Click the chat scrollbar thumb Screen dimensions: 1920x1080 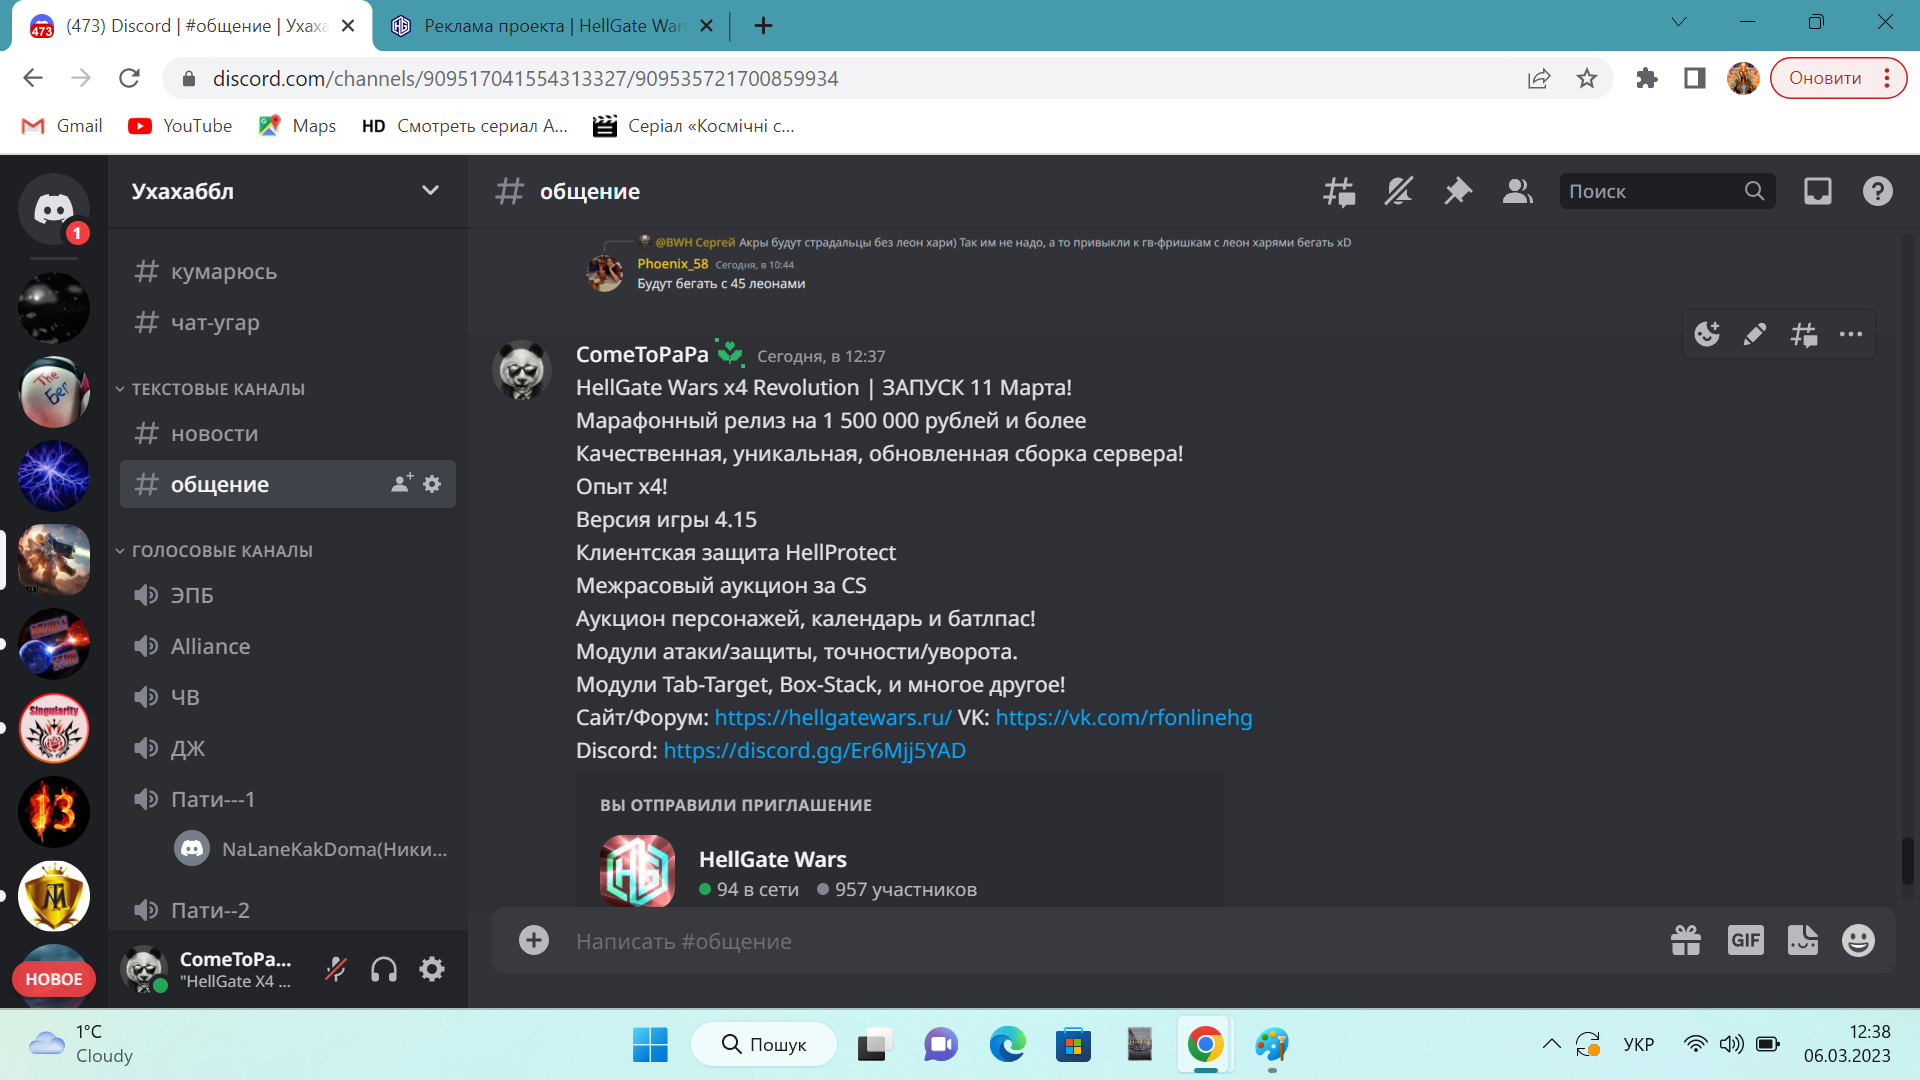pyautogui.click(x=1908, y=861)
